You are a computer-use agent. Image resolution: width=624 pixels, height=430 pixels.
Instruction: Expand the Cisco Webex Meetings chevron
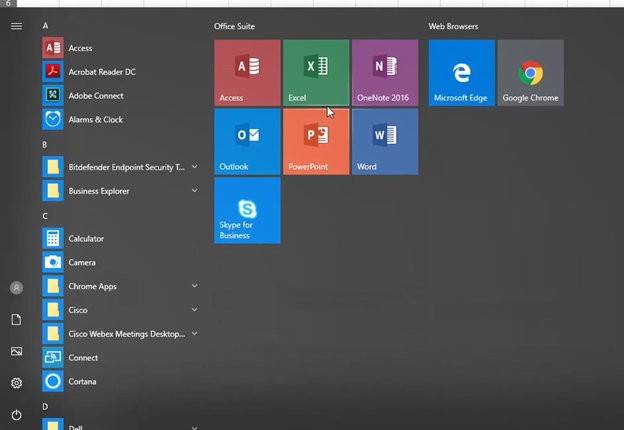[x=195, y=333]
